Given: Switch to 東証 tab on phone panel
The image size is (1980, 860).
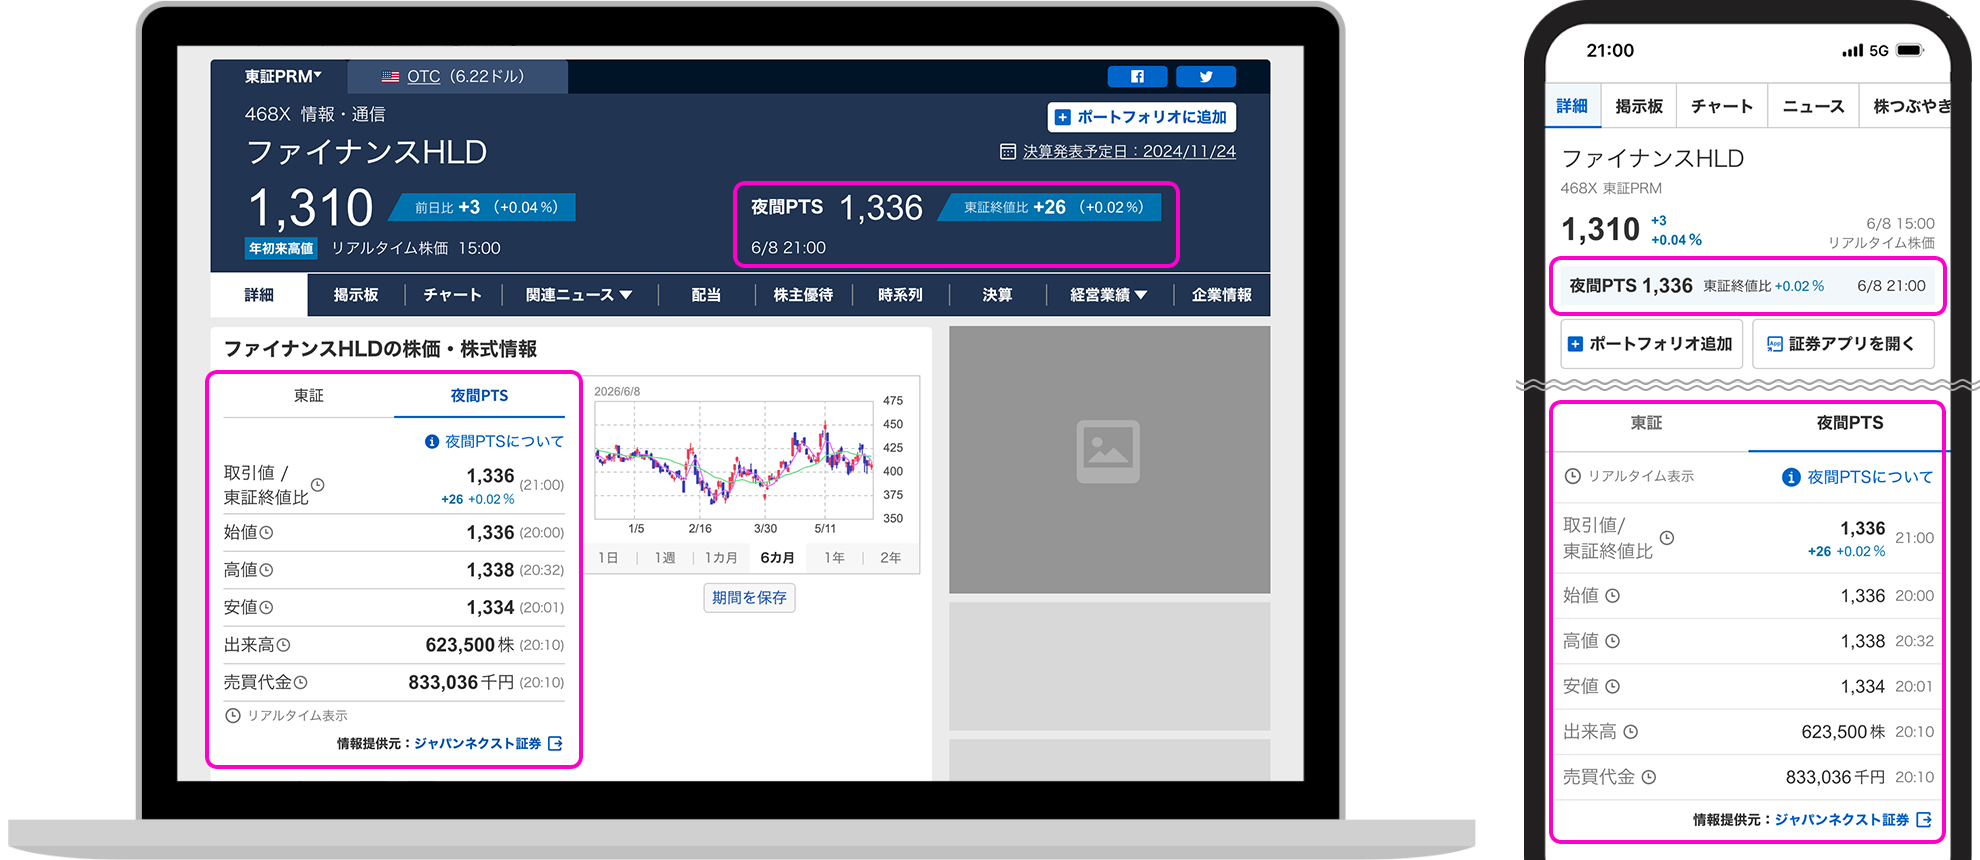Looking at the screenshot, I should coord(1647,423).
